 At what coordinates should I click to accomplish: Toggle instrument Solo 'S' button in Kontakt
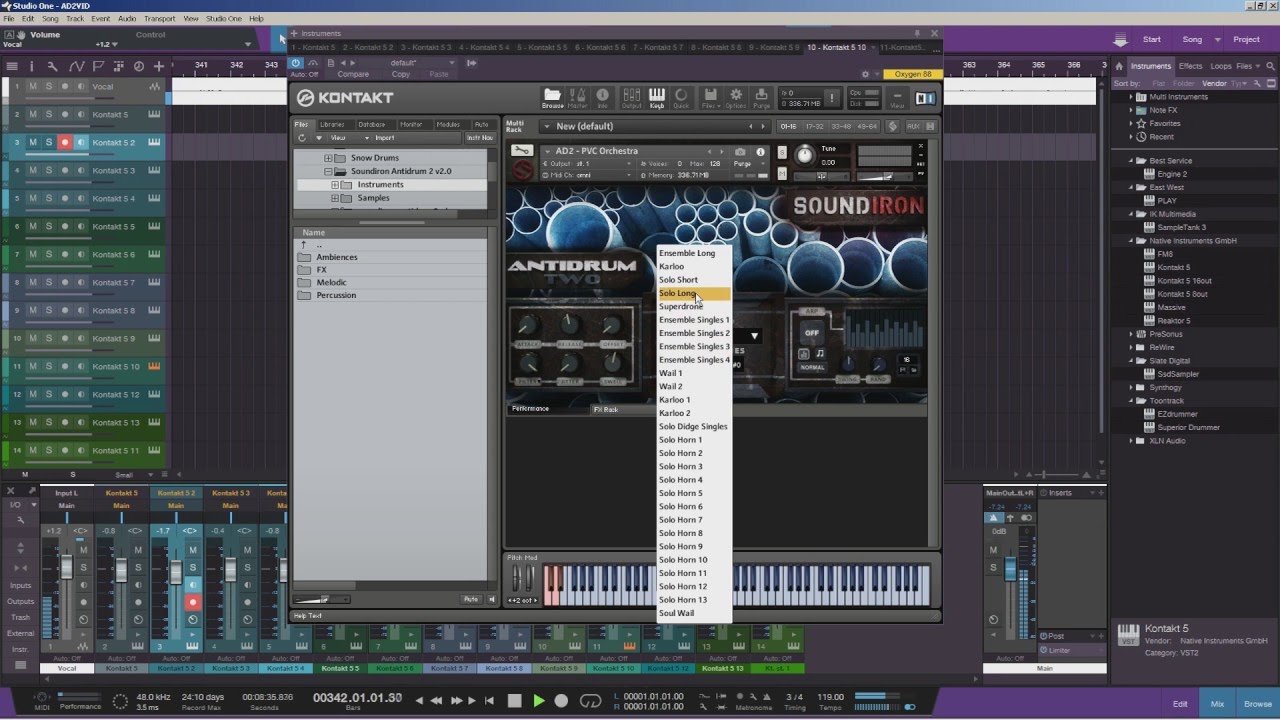click(782, 152)
